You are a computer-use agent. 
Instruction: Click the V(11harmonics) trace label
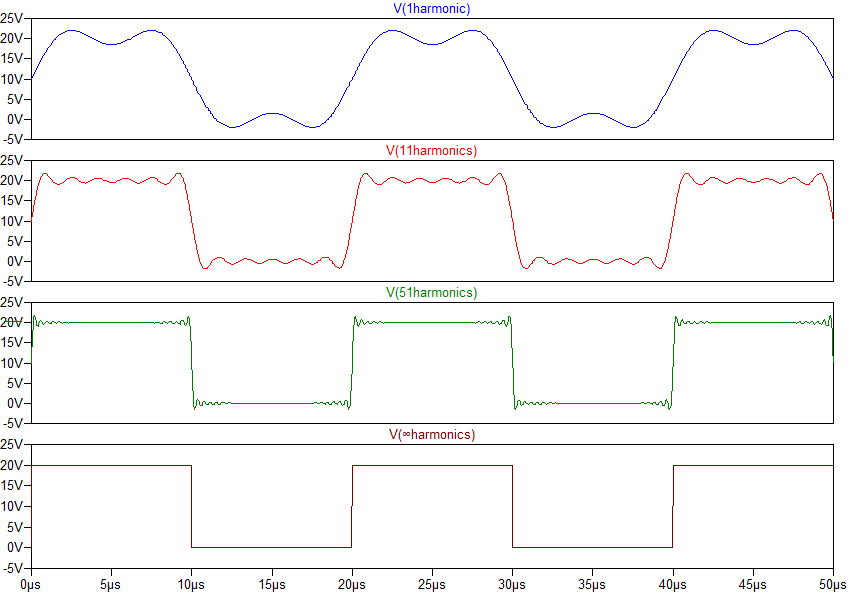[x=431, y=151]
